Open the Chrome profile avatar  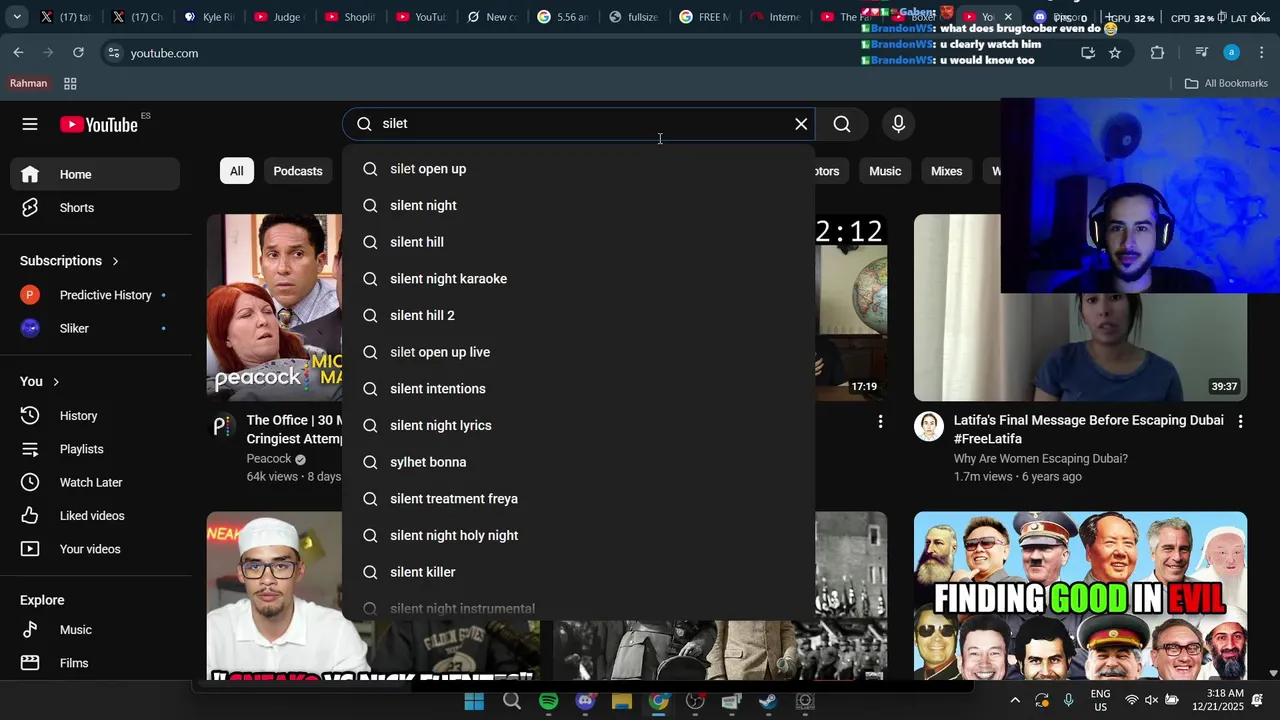(1231, 53)
